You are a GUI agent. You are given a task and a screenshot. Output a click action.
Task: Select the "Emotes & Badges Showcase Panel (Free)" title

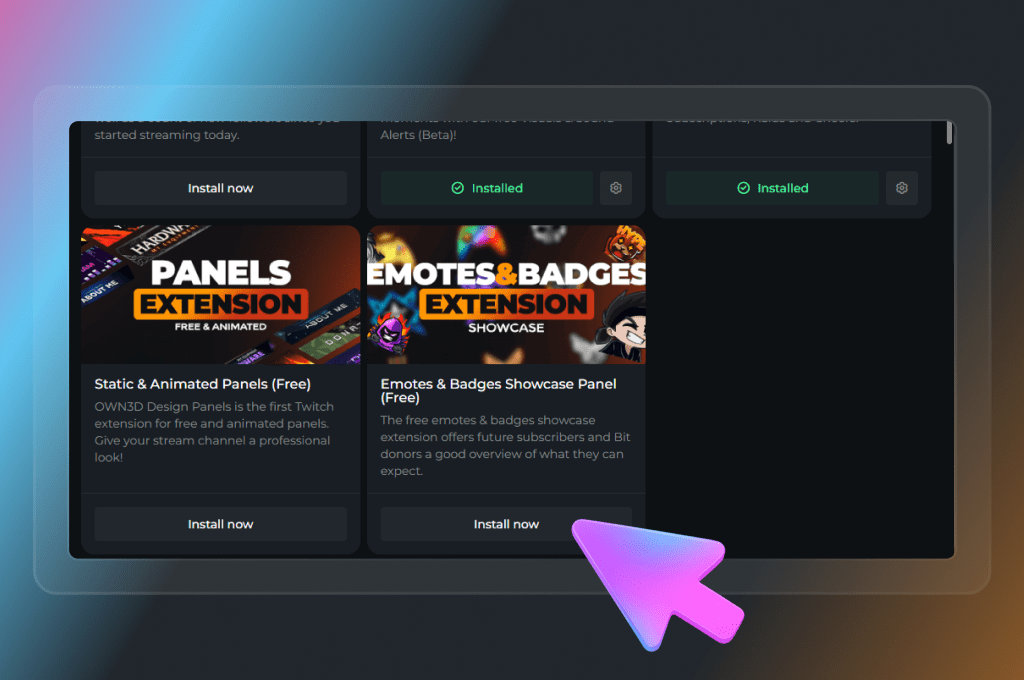click(x=498, y=391)
